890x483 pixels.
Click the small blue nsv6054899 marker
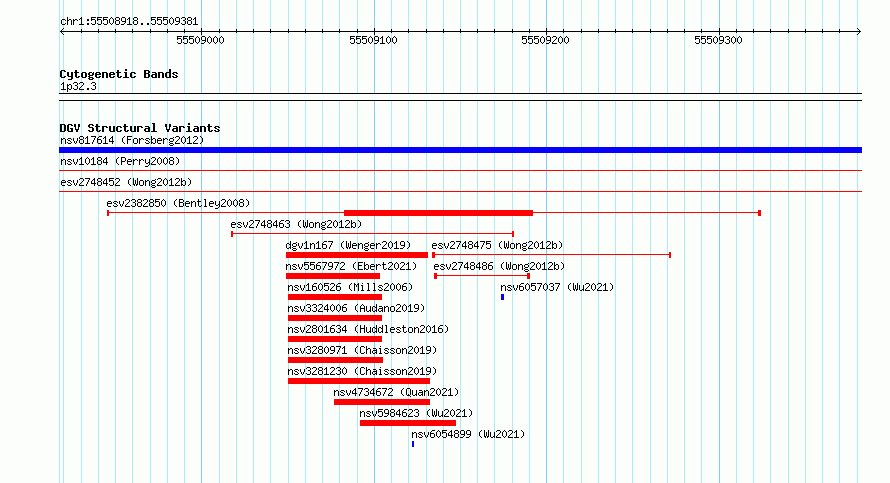point(413,444)
